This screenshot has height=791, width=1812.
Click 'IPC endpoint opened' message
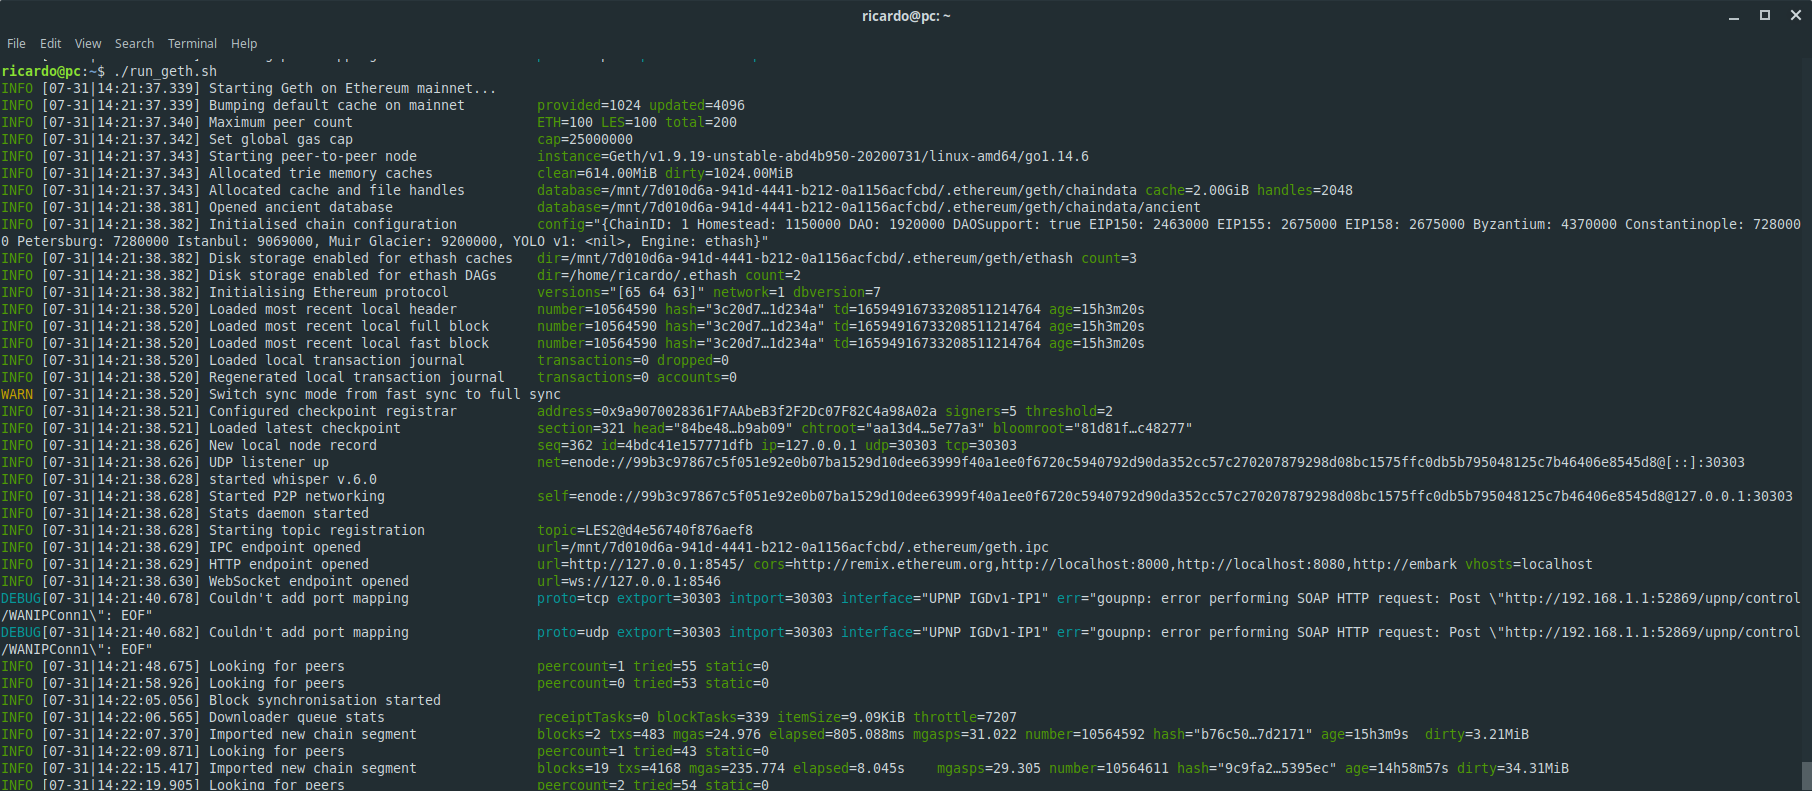click(284, 547)
